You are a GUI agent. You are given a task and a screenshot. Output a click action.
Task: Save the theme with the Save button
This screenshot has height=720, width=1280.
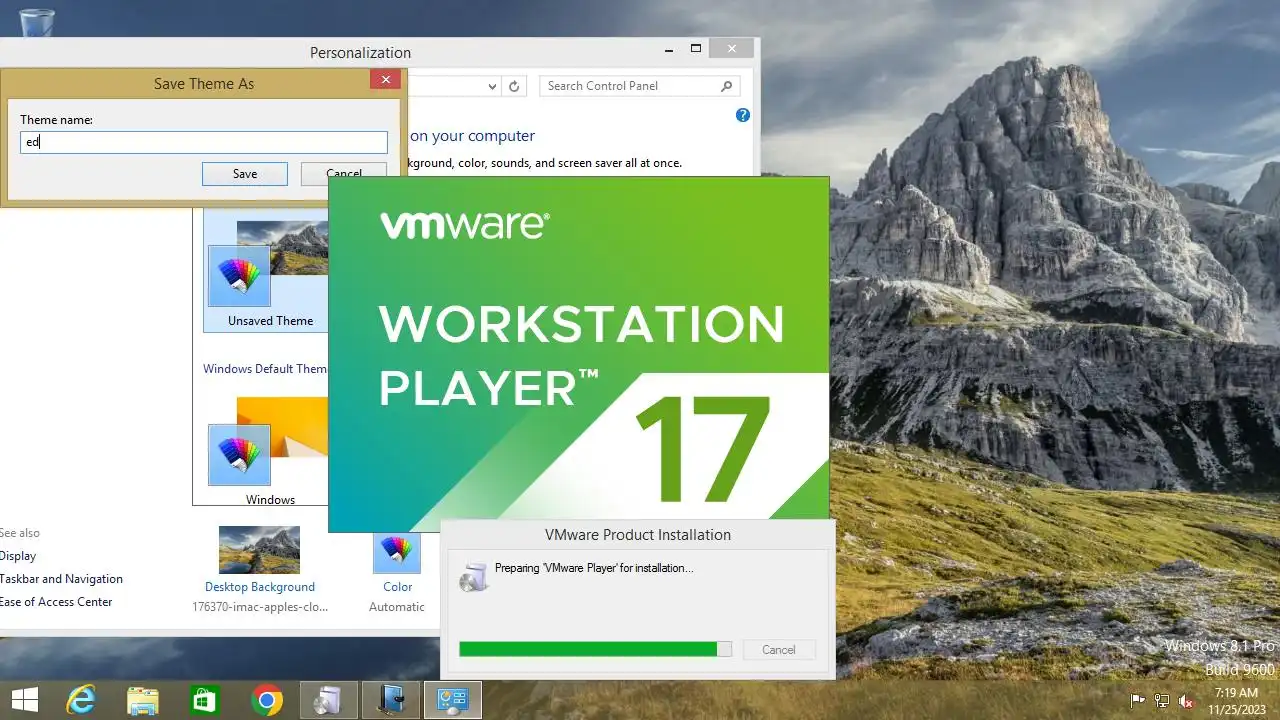(x=245, y=174)
